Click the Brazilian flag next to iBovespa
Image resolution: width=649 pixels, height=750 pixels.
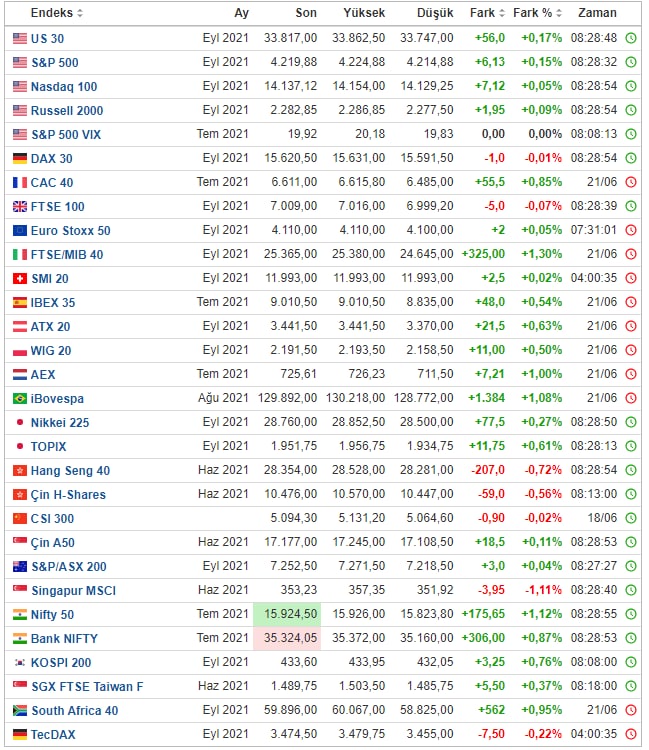pyautogui.click(x=20, y=398)
